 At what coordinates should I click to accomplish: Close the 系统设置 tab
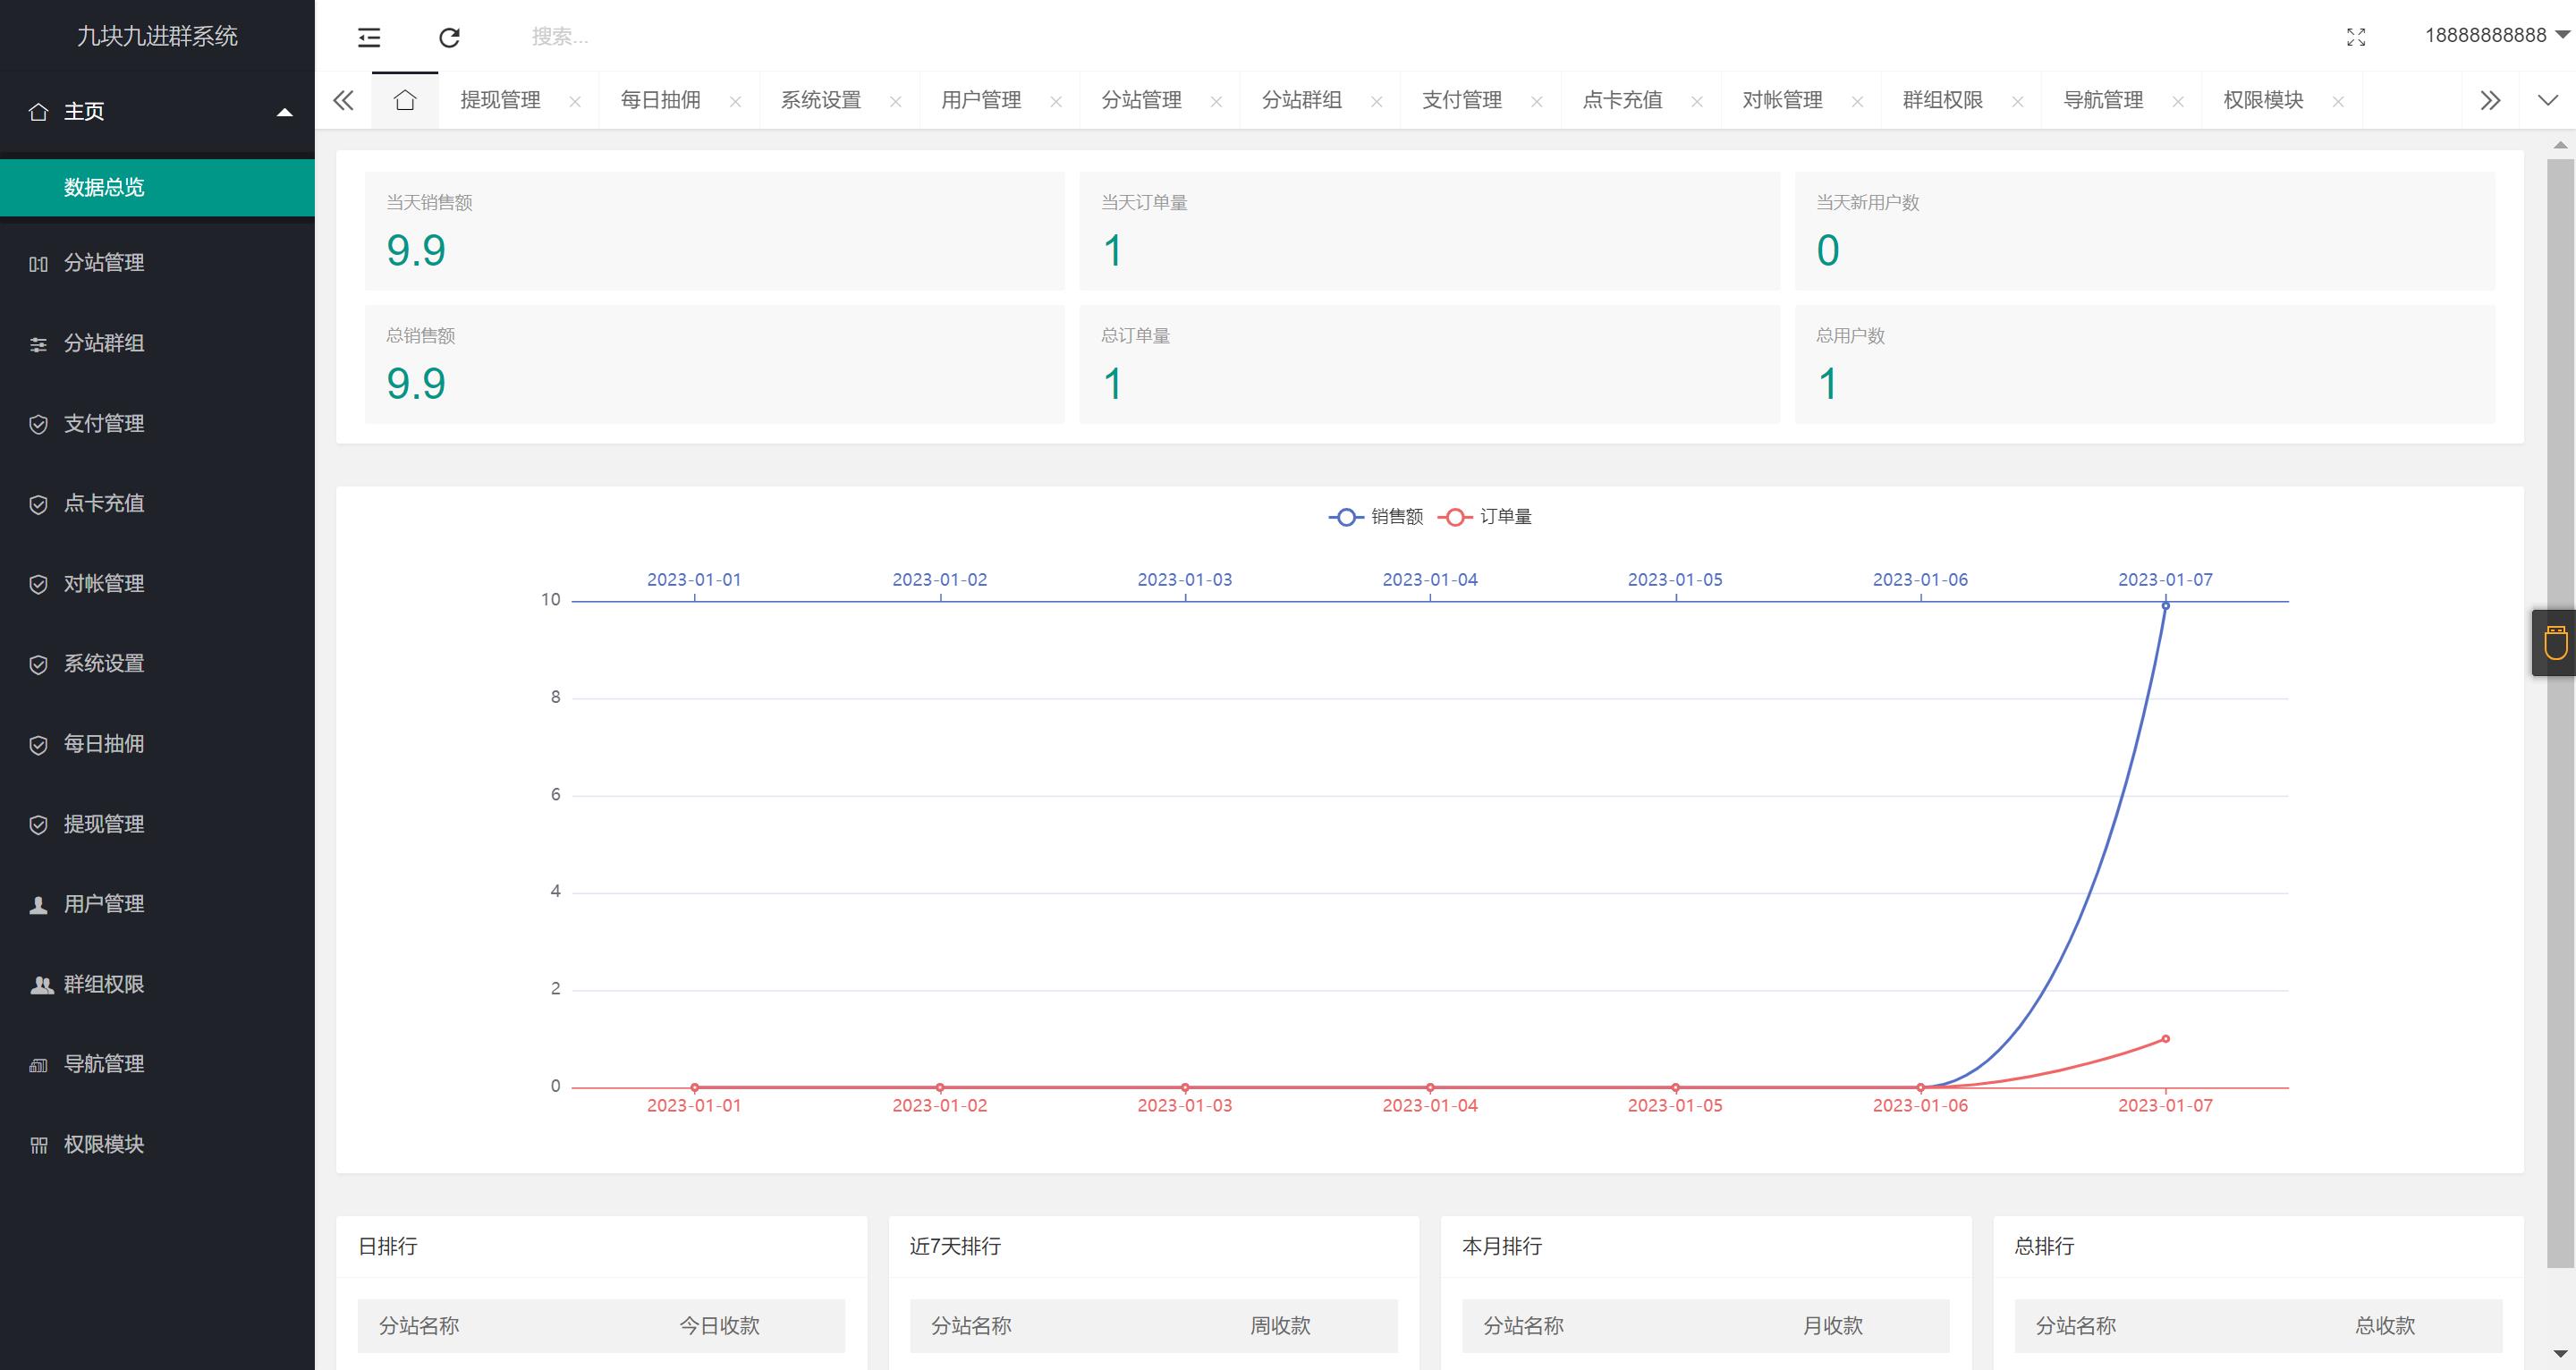click(x=896, y=101)
